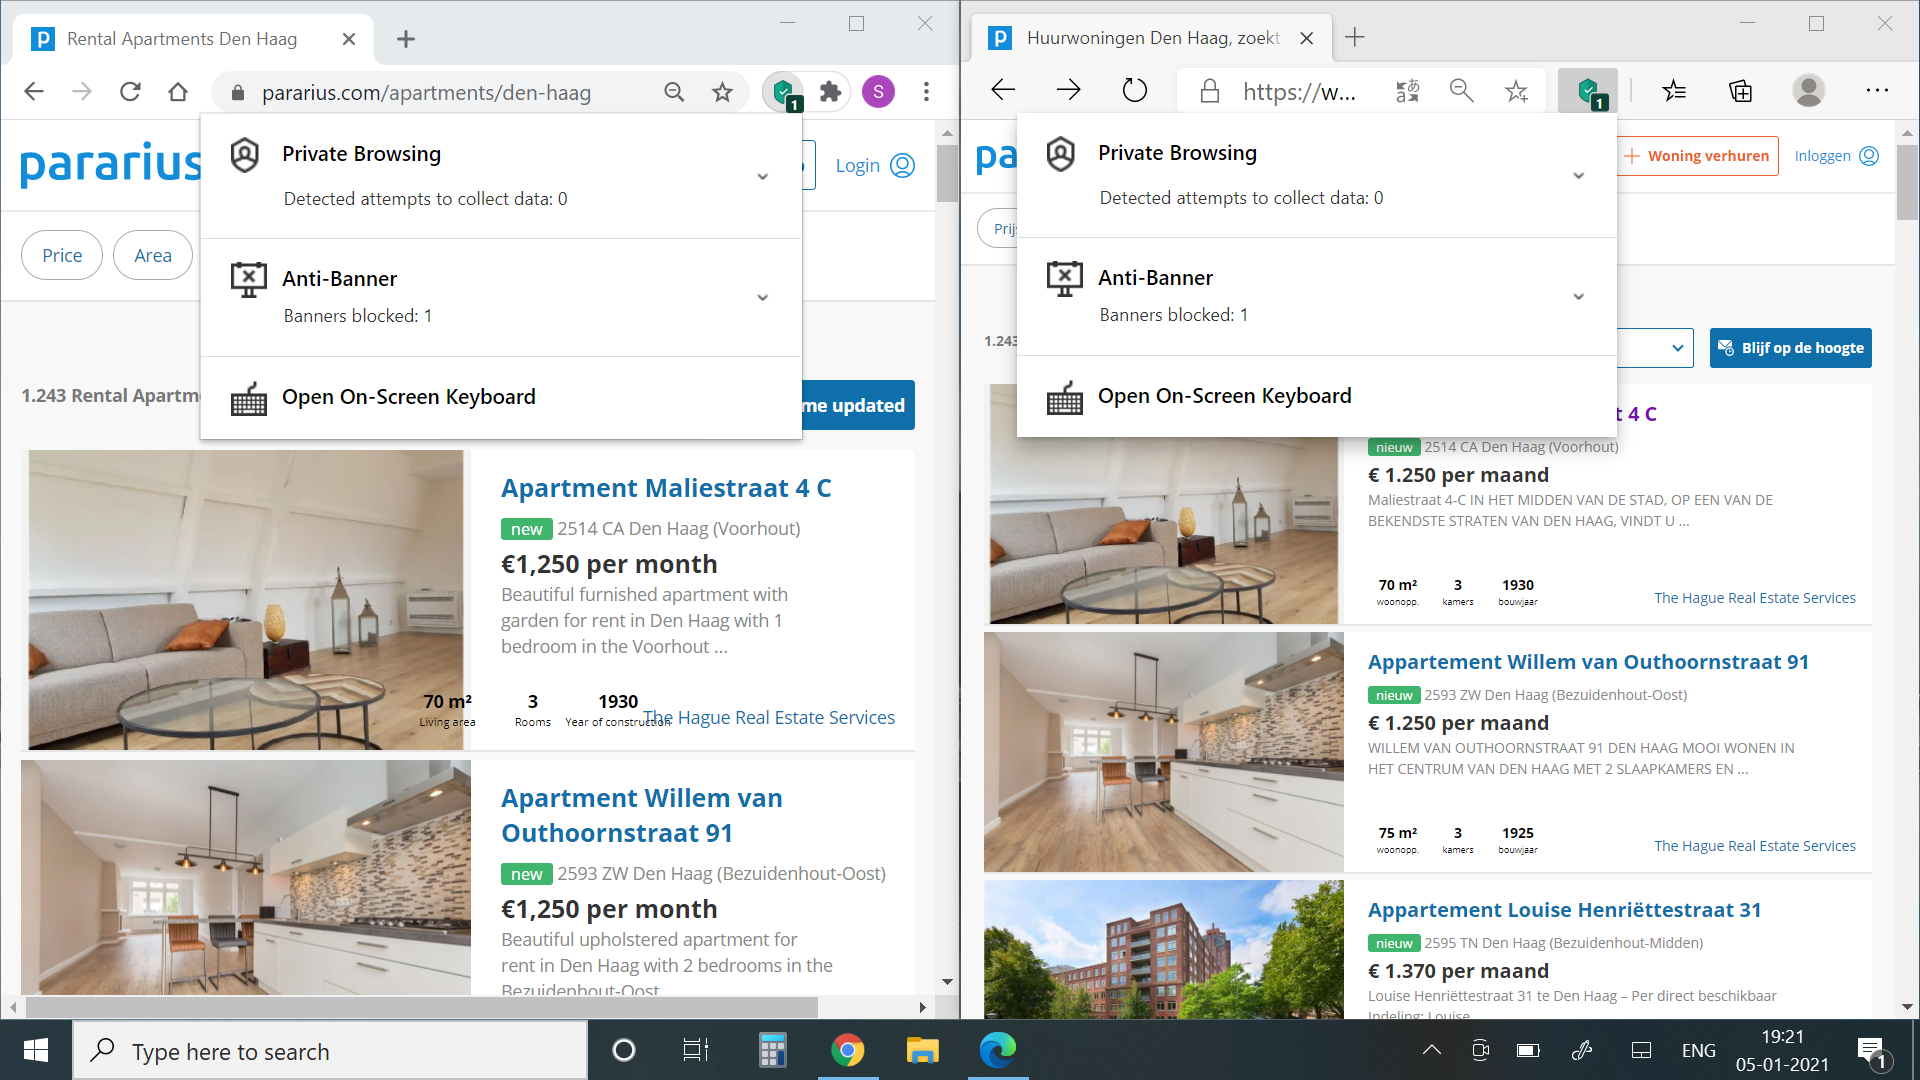Open On-Screen Keyboard in Edge popup

click(1224, 396)
